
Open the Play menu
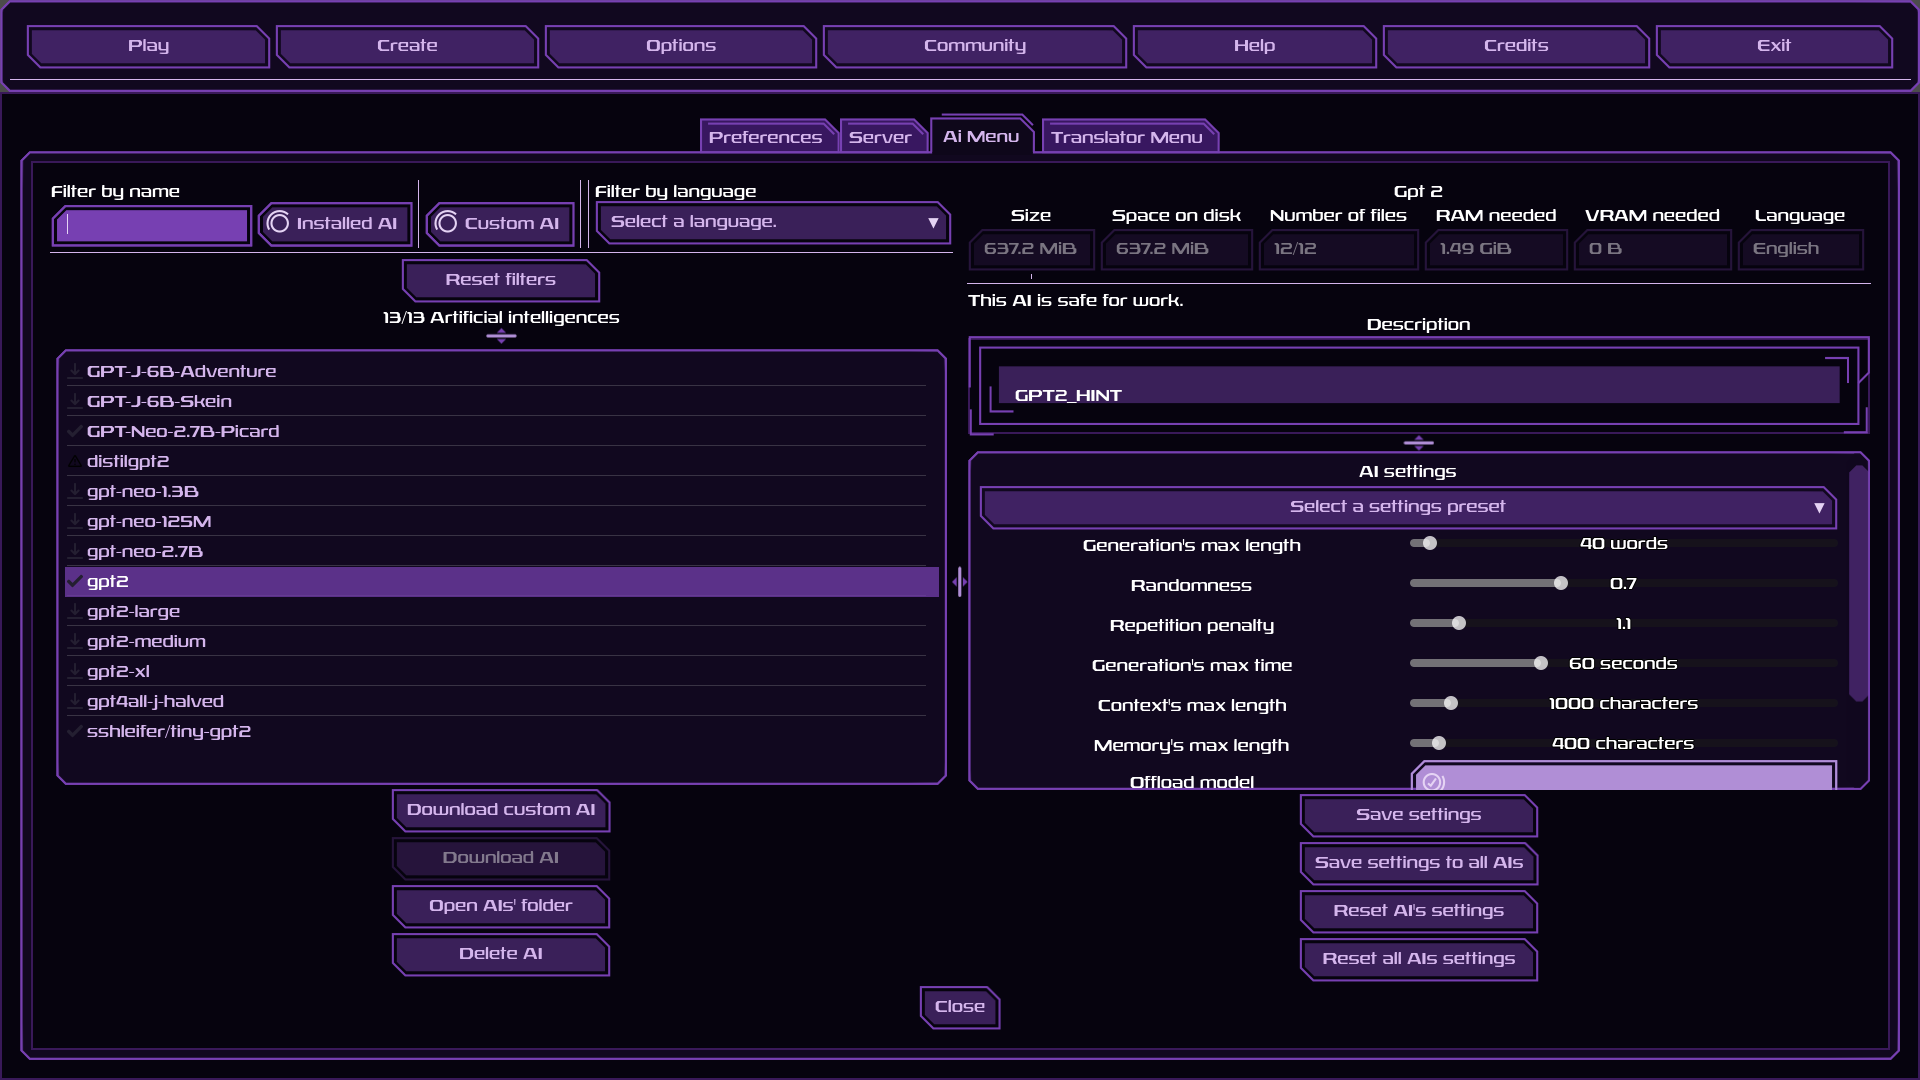point(148,46)
